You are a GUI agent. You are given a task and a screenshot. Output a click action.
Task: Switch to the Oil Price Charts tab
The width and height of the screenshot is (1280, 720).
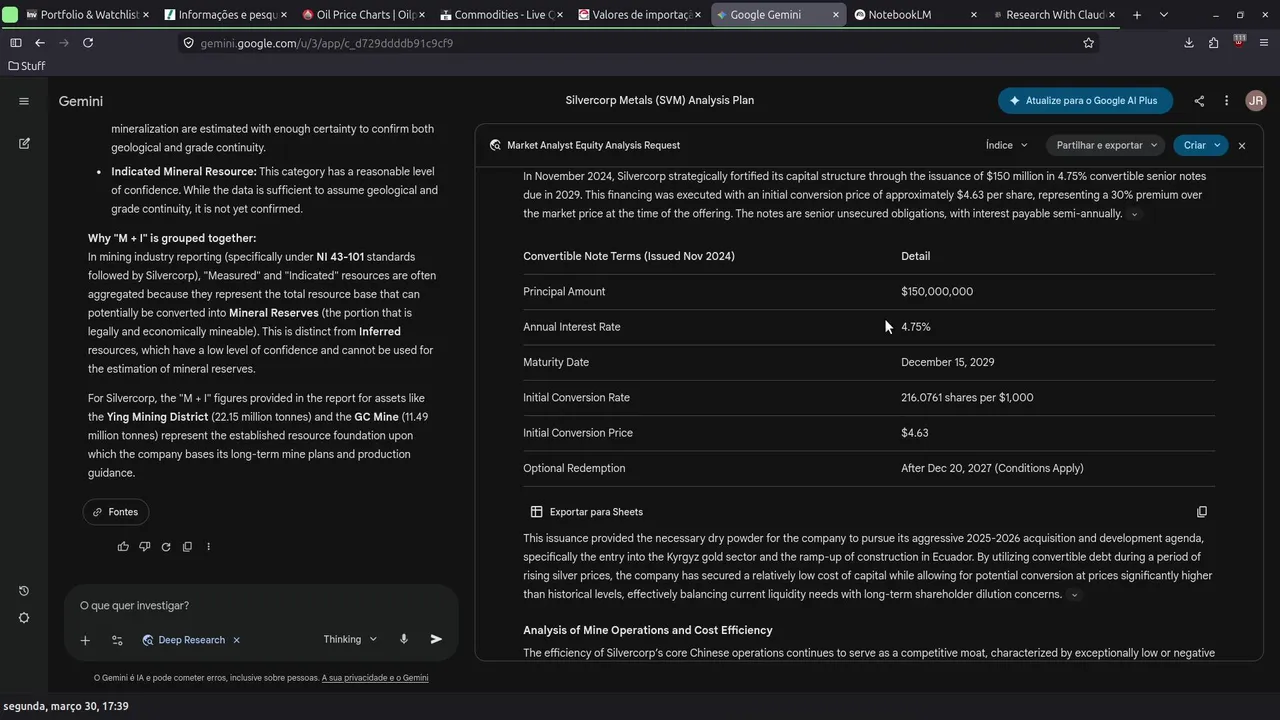tap(367, 15)
